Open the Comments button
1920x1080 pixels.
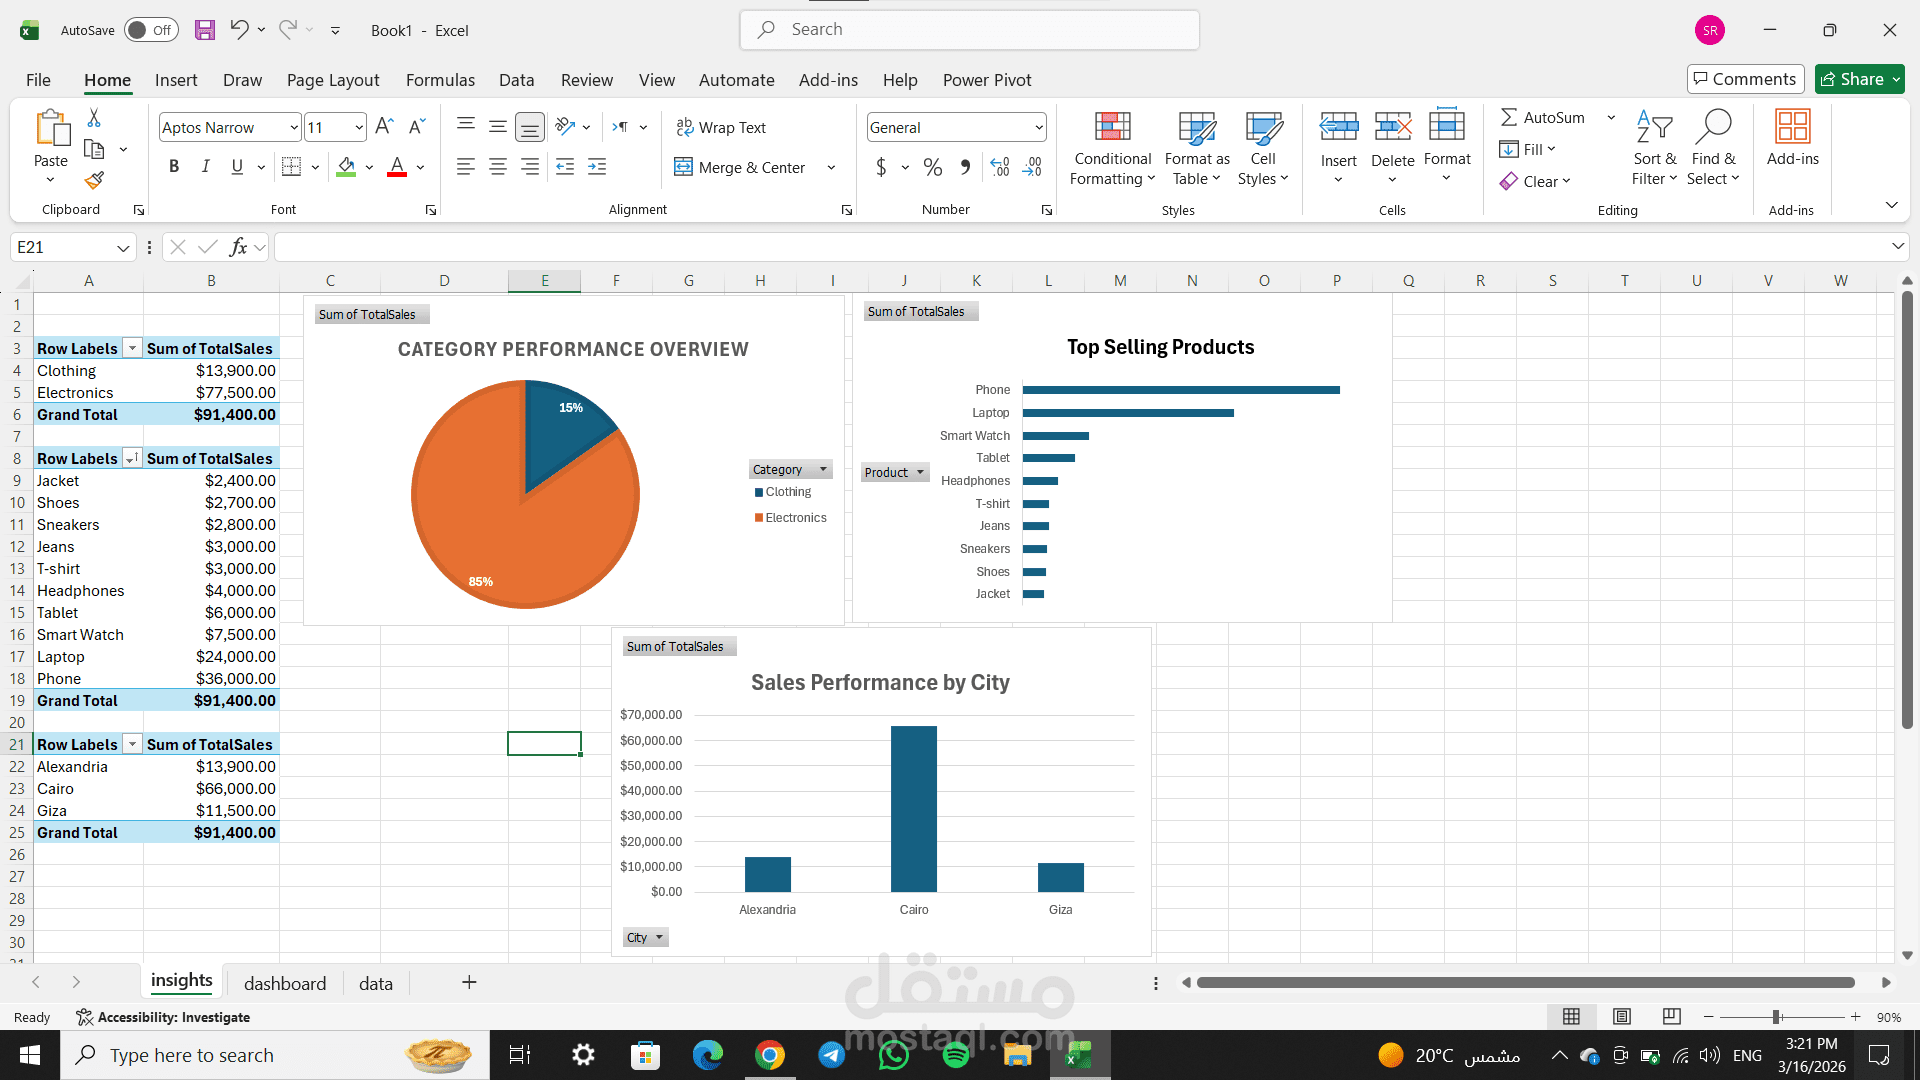coord(1745,79)
